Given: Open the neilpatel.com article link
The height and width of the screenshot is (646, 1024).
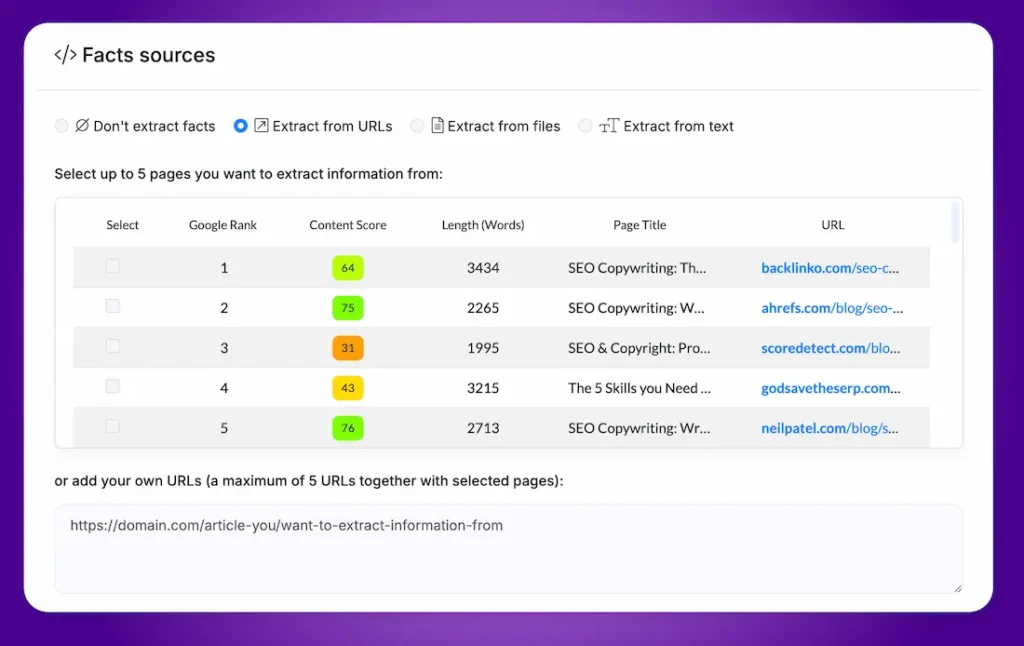Looking at the screenshot, I should 833,427.
